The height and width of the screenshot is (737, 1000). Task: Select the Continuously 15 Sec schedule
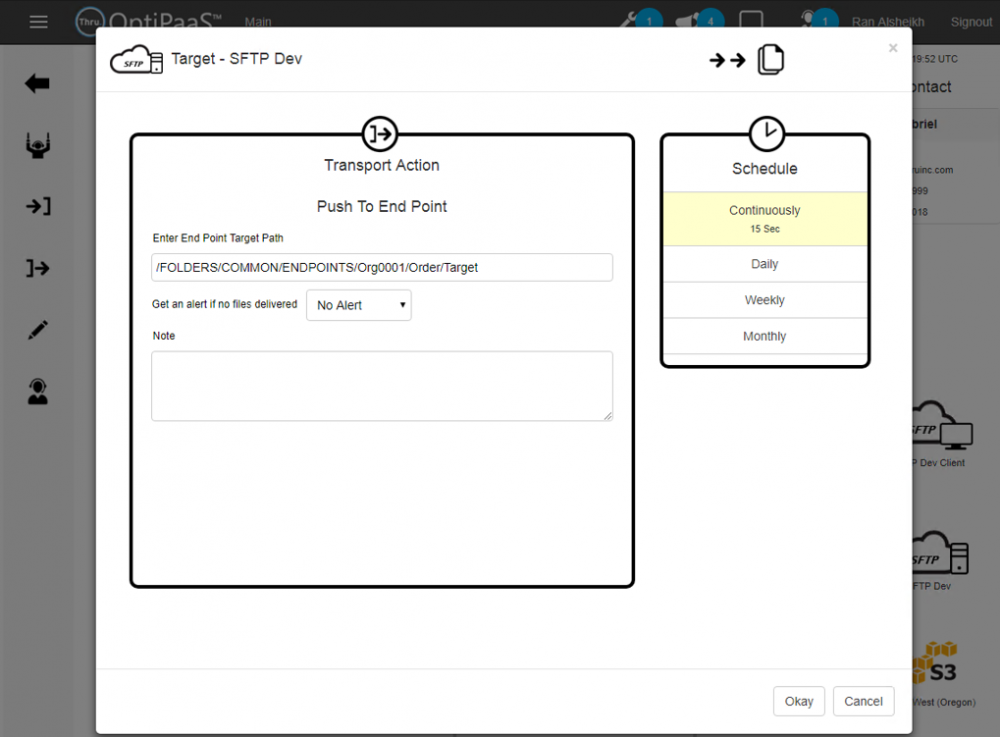tap(765, 219)
